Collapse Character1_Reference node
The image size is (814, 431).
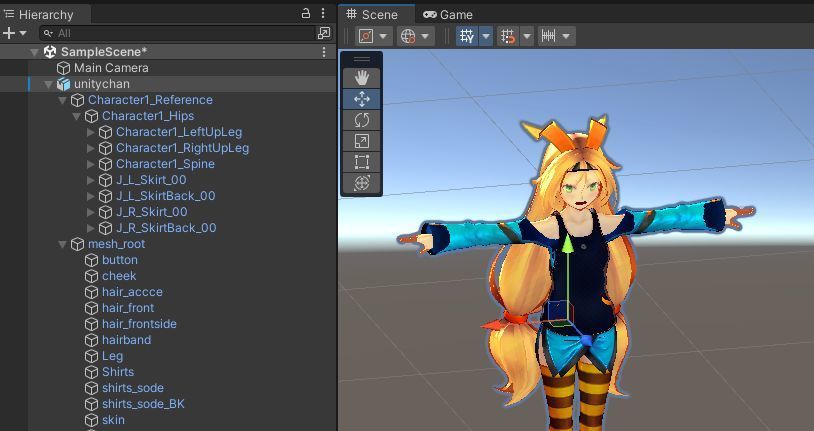point(62,100)
